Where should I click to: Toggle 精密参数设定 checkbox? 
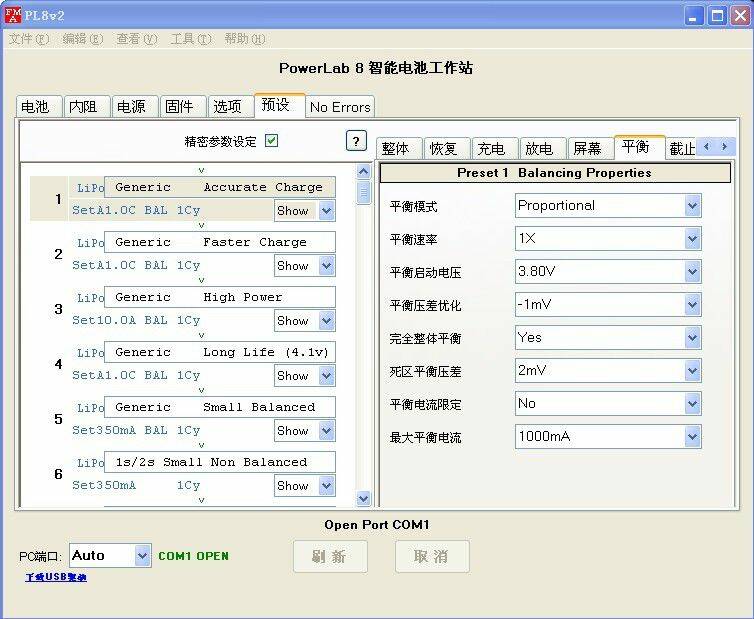click(272, 140)
